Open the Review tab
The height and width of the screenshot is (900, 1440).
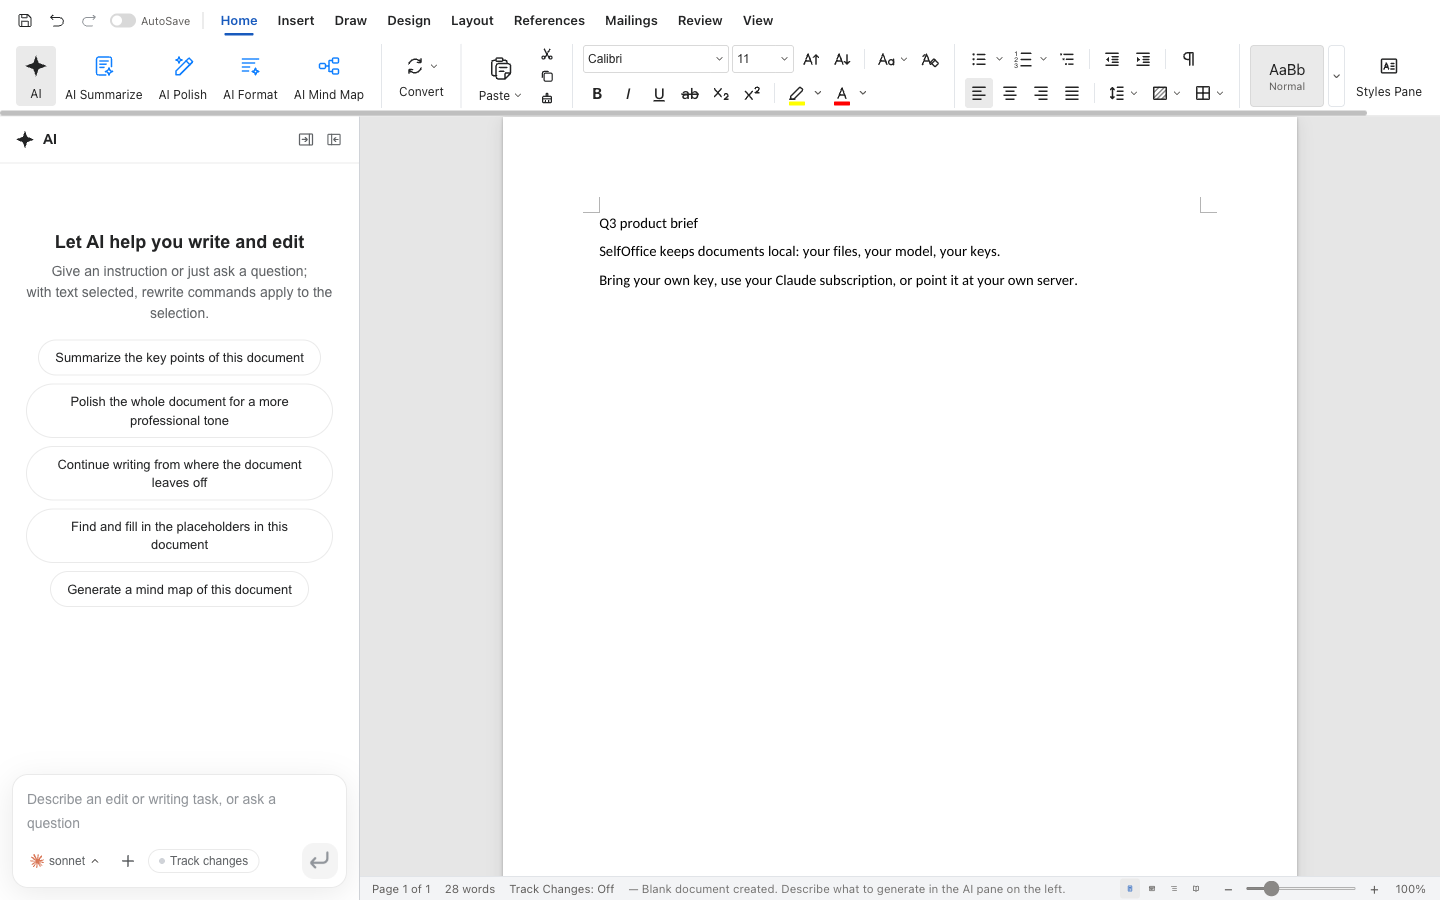pos(700,21)
